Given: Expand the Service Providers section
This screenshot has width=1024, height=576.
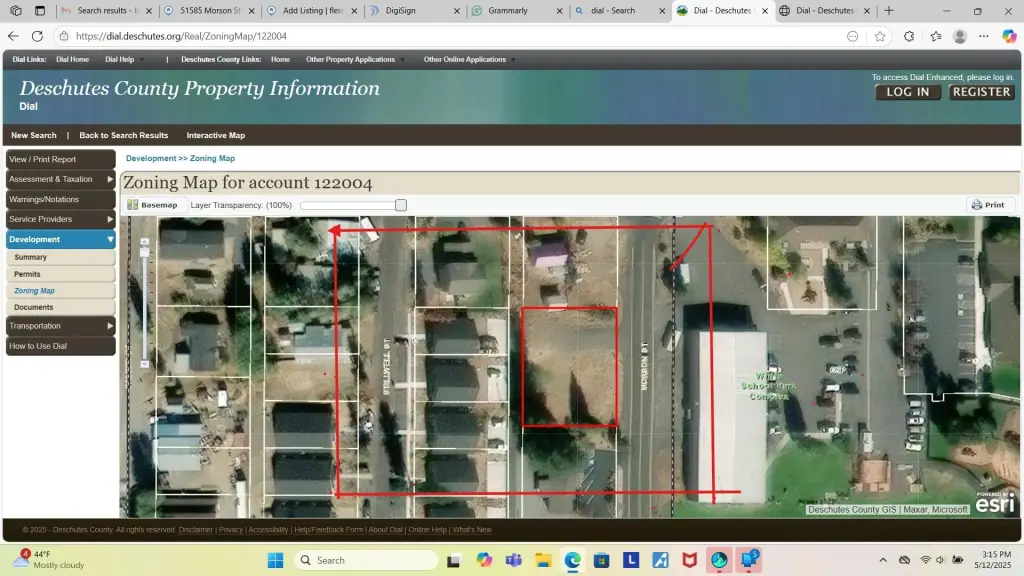Looking at the screenshot, I should (60, 219).
